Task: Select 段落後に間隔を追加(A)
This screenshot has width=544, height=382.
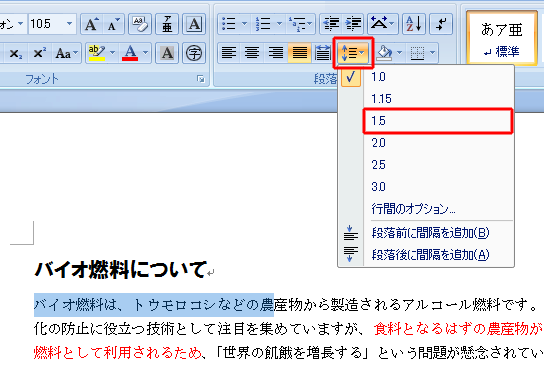Action: pyautogui.click(x=426, y=255)
